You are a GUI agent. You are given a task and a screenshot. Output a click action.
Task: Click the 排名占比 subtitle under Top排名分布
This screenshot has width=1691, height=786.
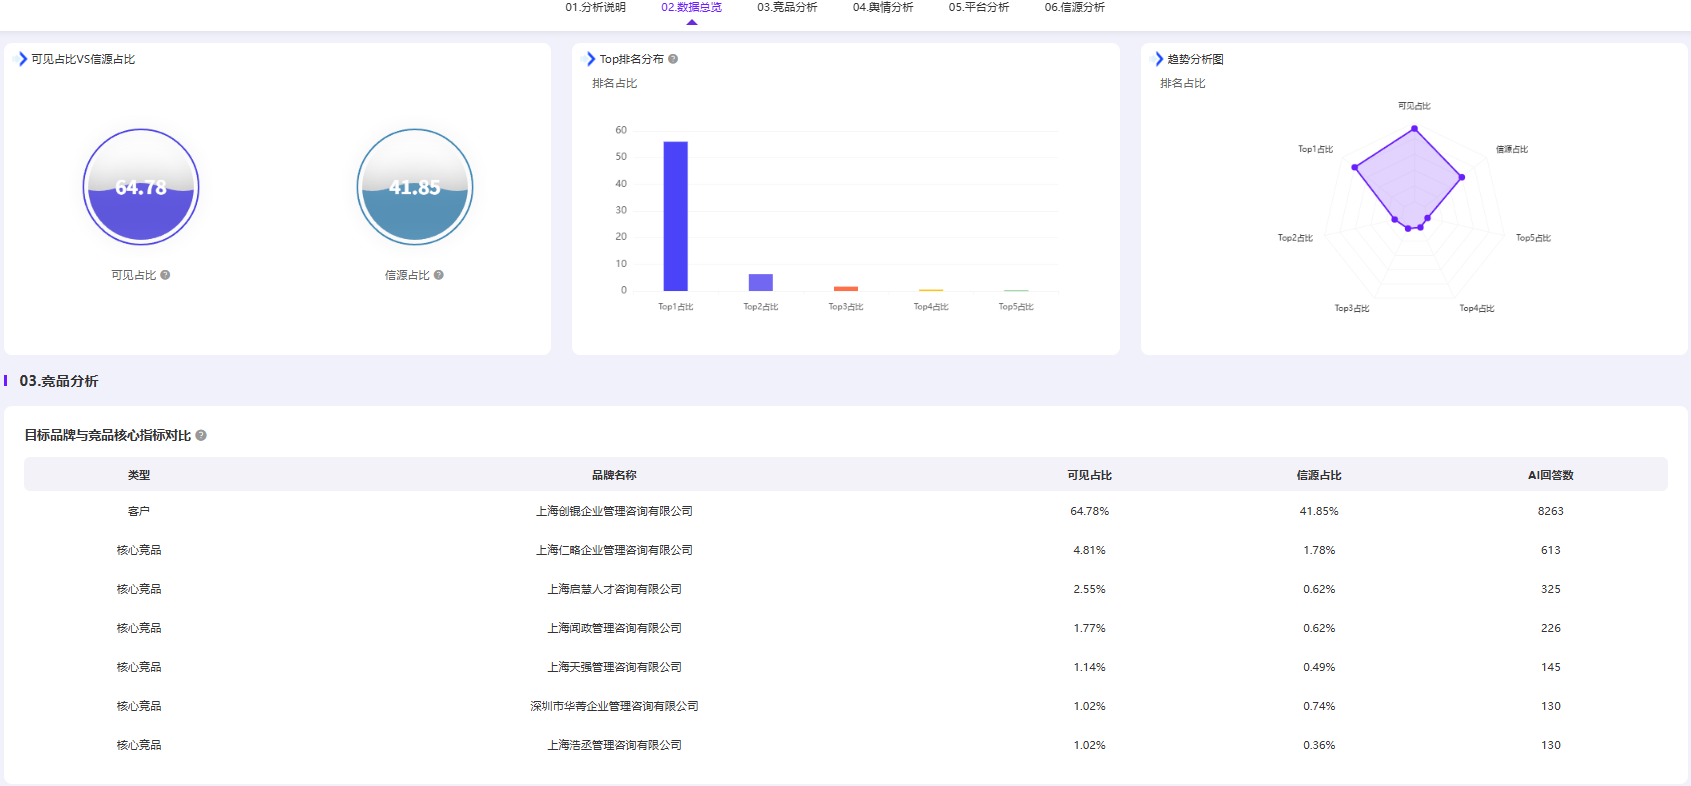(x=614, y=83)
